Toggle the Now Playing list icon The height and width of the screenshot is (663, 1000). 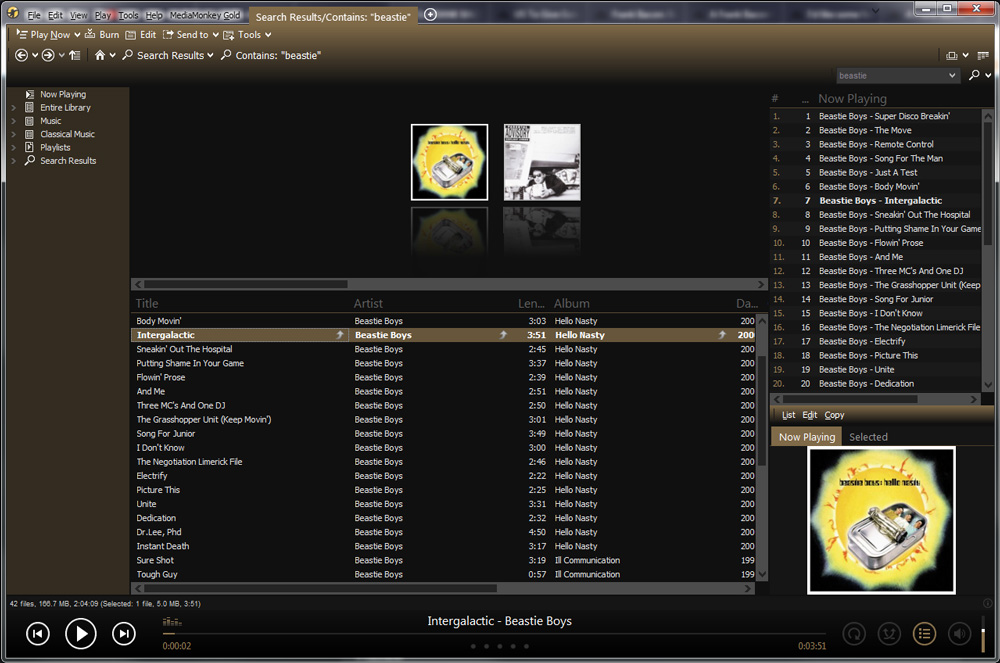pyautogui.click(x=925, y=634)
